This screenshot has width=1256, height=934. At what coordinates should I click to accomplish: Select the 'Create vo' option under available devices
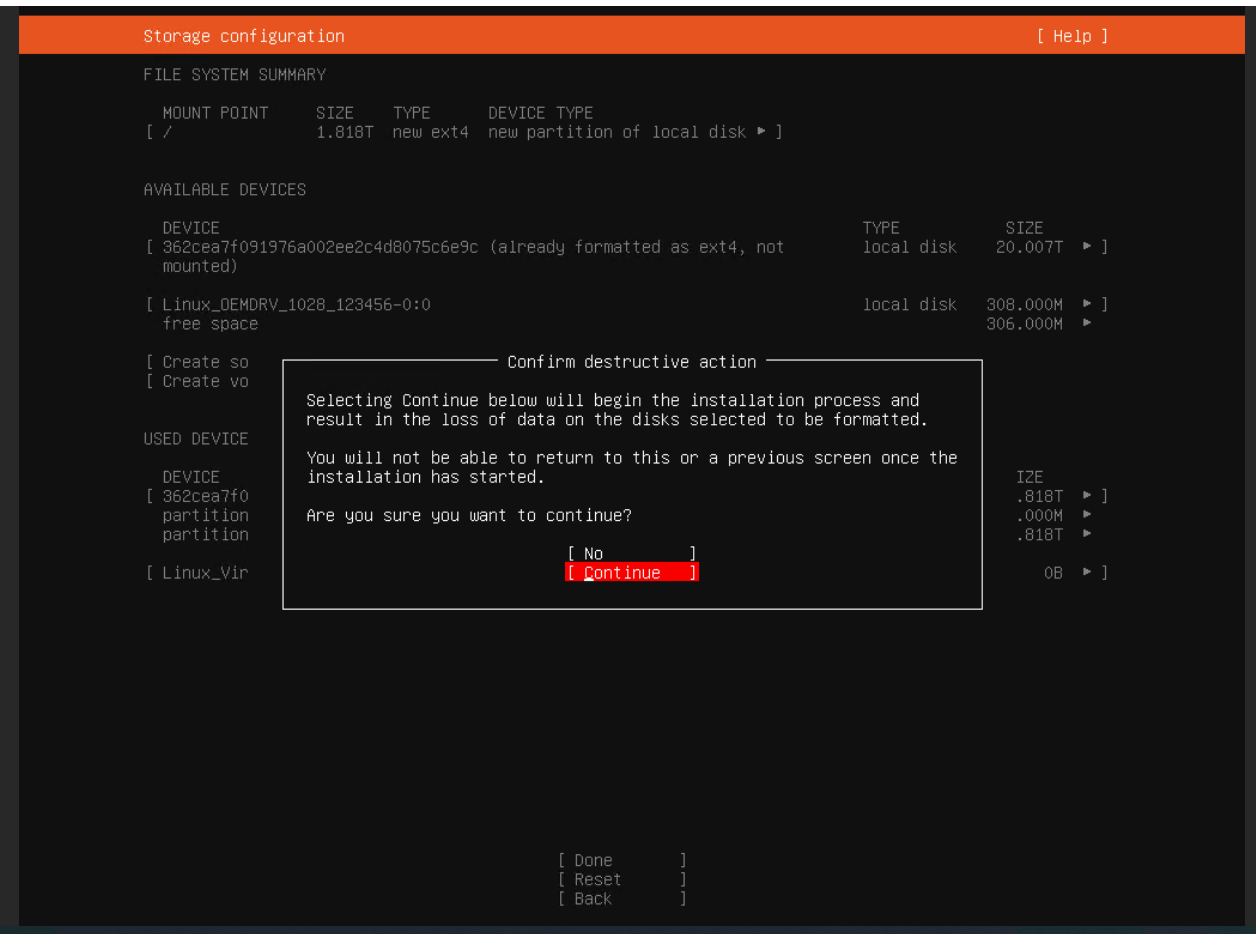coord(205,381)
